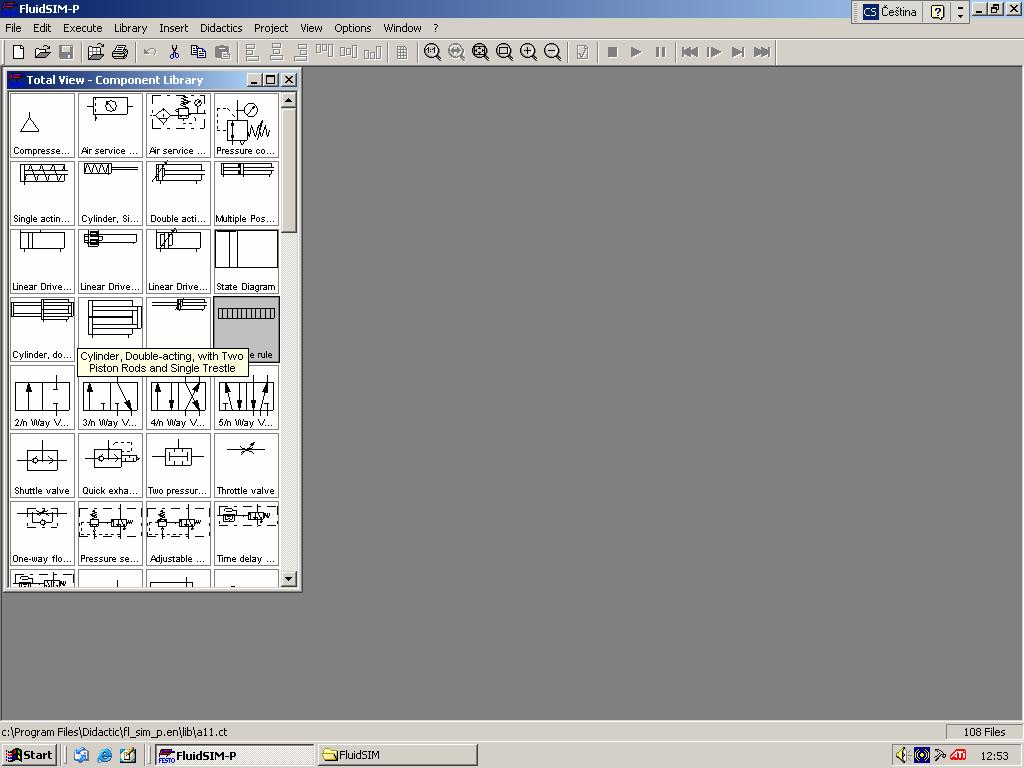The height and width of the screenshot is (768, 1024).
Task: Select the Pressure sequence valve component
Action: point(110,533)
